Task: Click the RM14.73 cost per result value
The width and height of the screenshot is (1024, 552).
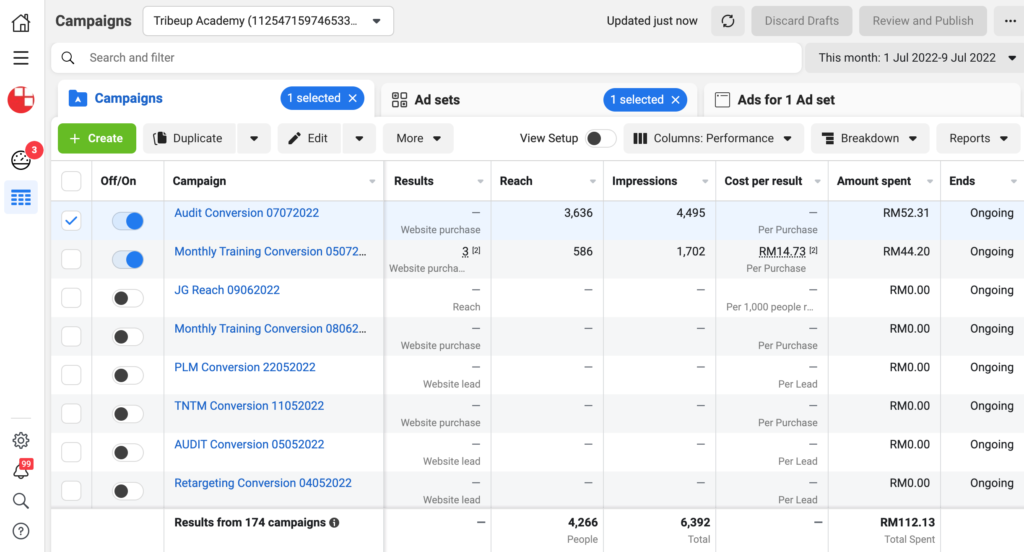Action: (x=782, y=252)
